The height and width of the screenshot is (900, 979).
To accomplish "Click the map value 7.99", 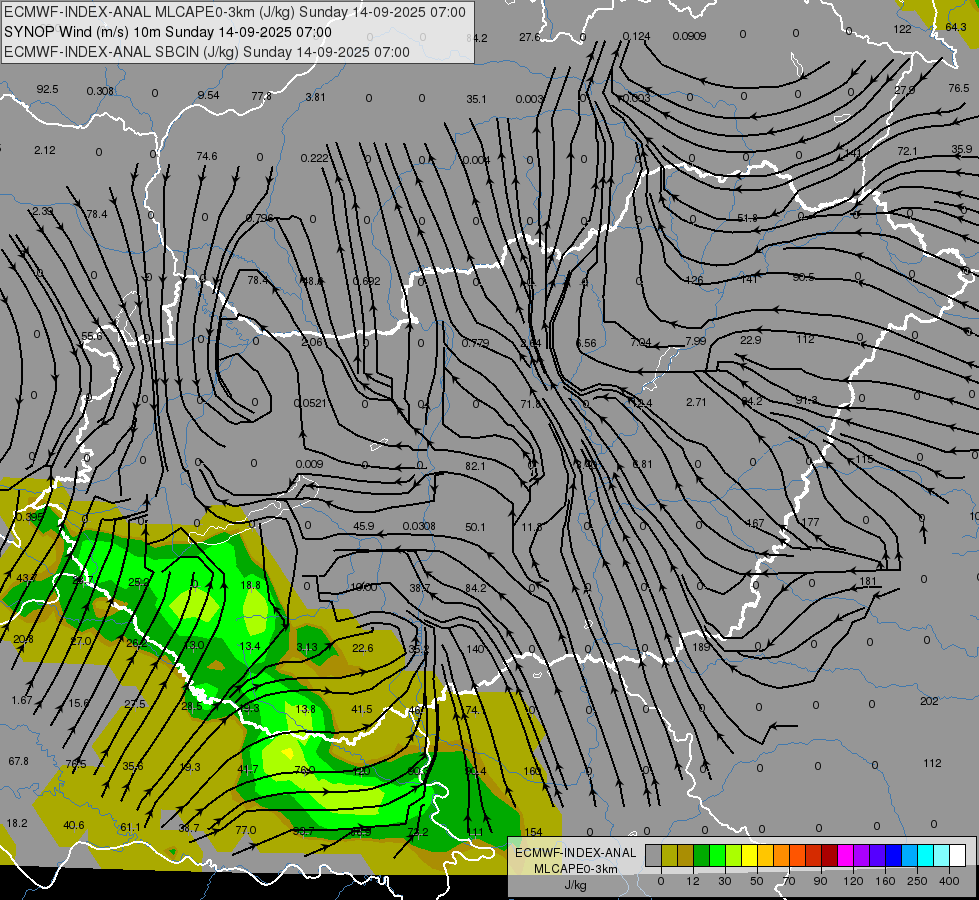I will click(x=696, y=341).
